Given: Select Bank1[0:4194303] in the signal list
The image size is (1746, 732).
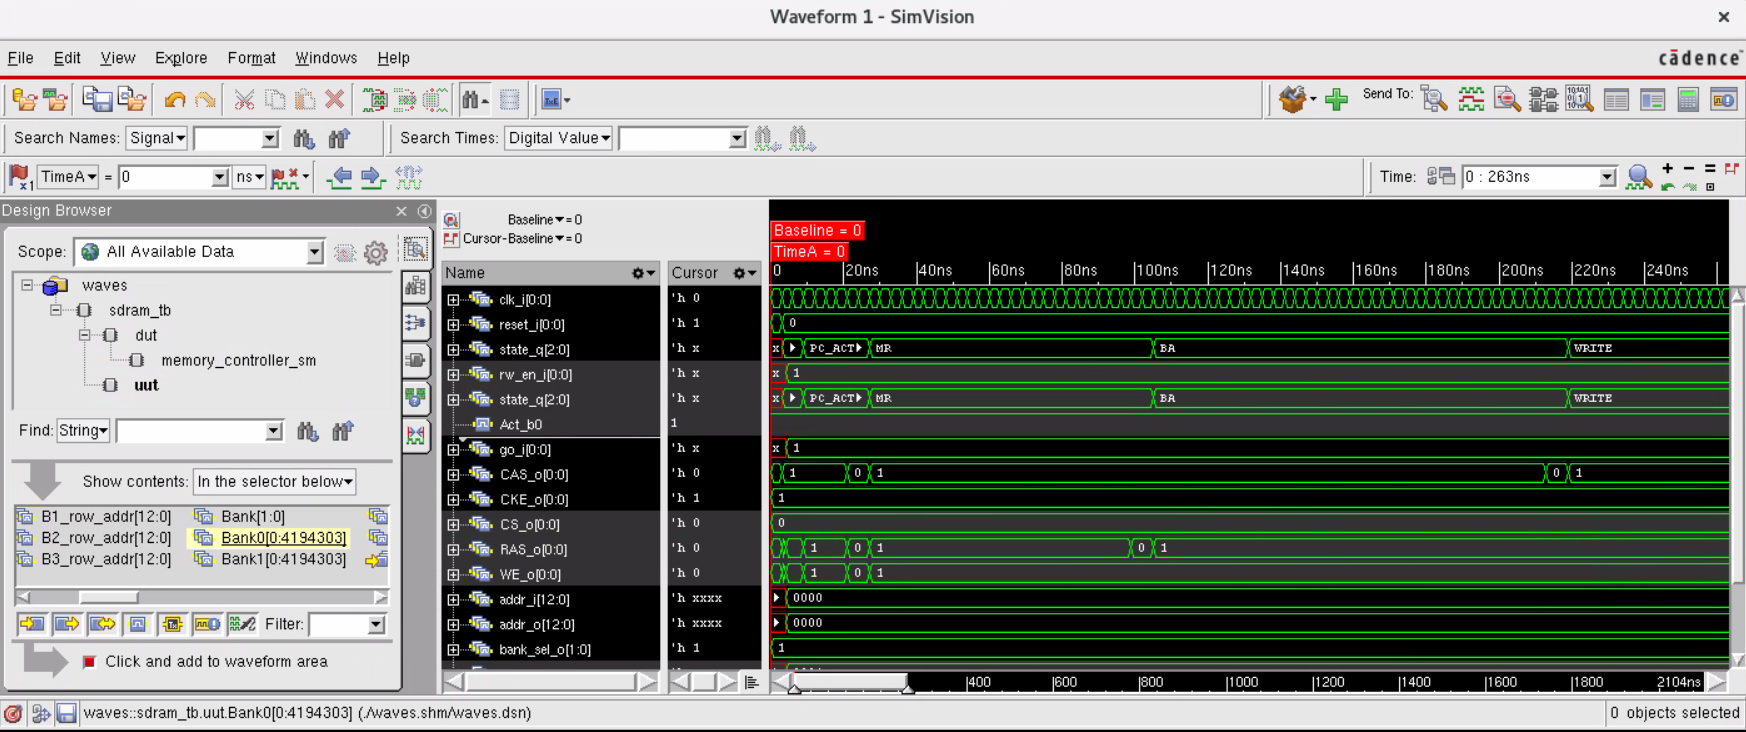Looking at the screenshot, I should 283,559.
